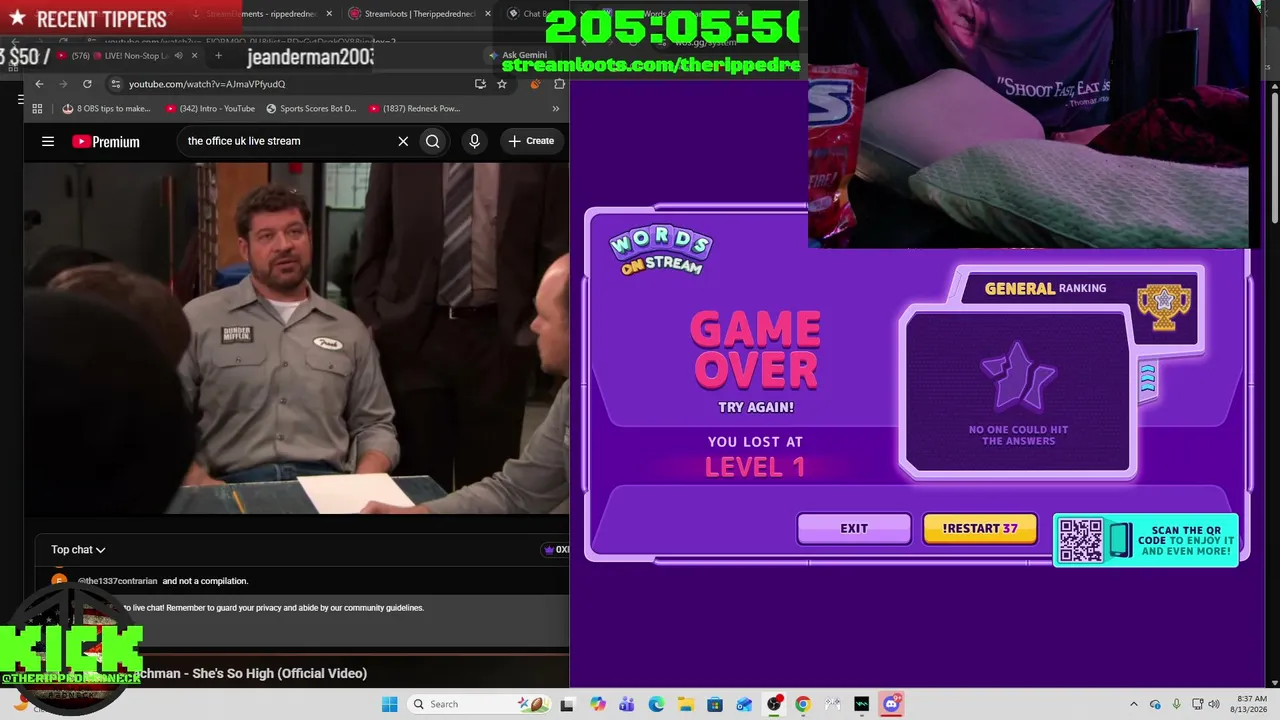The image size is (1280, 720).
Task: Switch to OBS Studio in the taskbar
Action: pyautogui.click(x=774, y=704)
